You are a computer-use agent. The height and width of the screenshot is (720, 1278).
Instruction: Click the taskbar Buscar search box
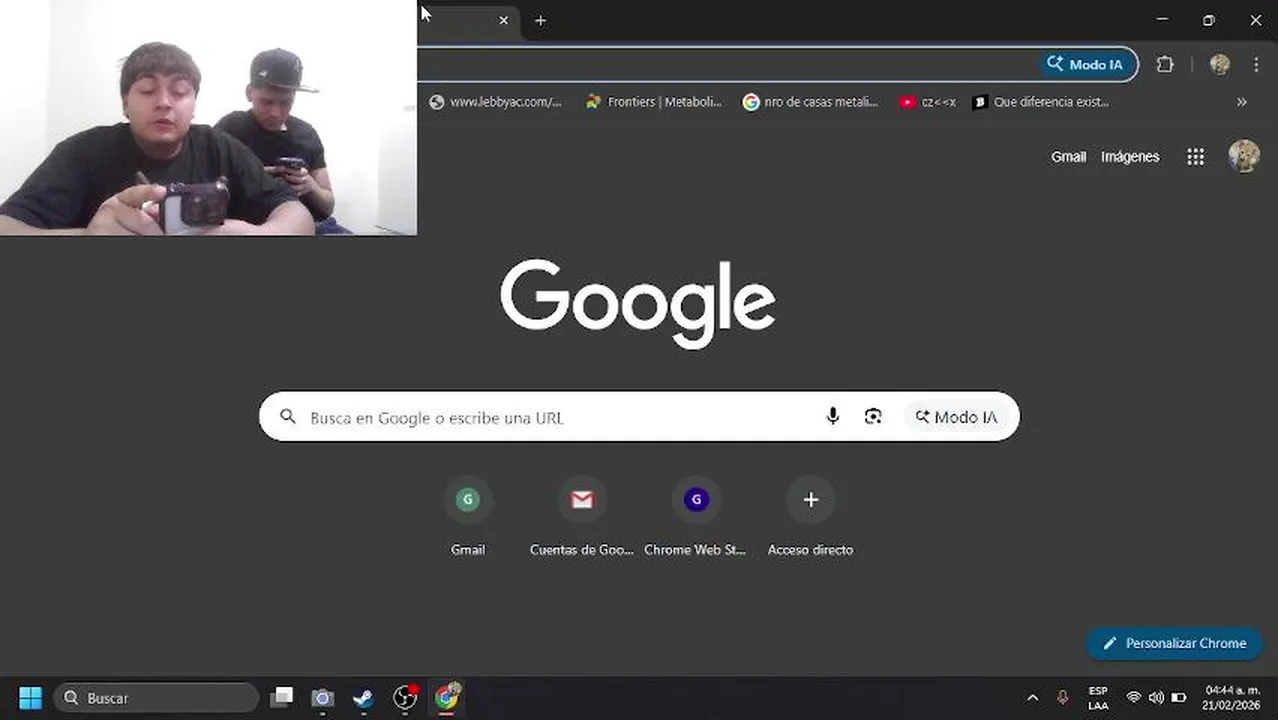pos(156,697)
